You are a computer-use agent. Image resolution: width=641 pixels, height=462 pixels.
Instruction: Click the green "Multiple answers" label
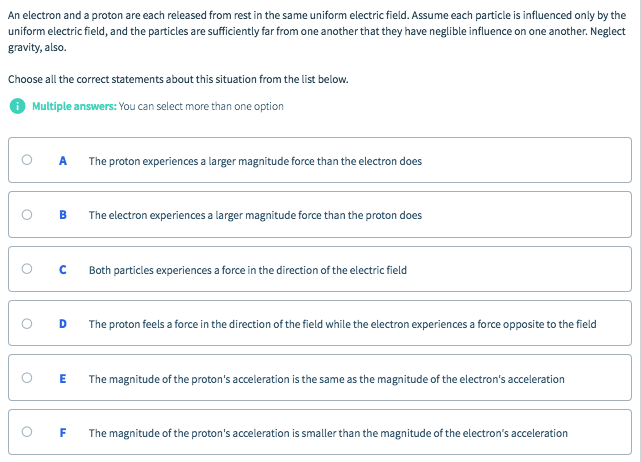coord(73,107)
